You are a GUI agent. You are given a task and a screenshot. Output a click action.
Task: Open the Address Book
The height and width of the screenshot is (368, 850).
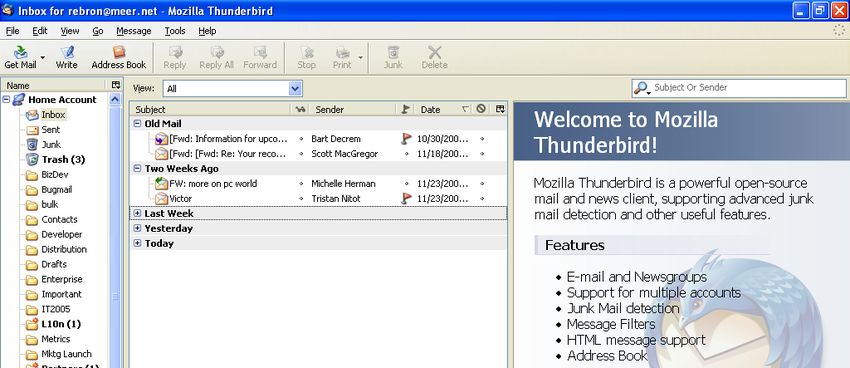pyautogui.click(x=119, y=57)
